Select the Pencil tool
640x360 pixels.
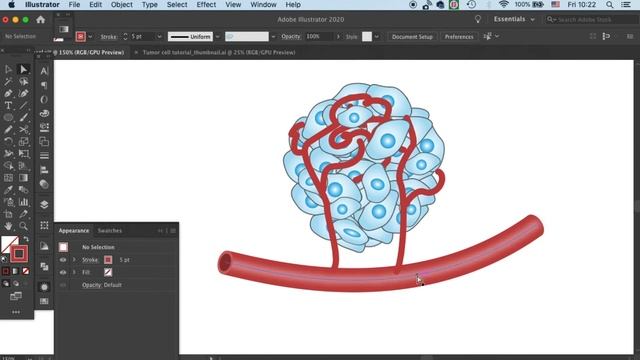pos(8,130)
